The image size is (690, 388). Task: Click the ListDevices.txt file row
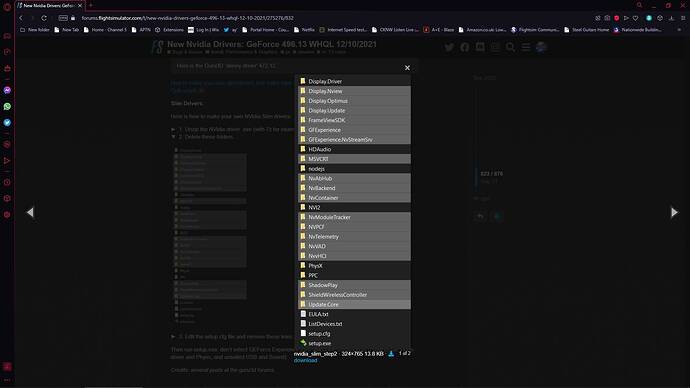pyautogui.click(x=354, y=324)
